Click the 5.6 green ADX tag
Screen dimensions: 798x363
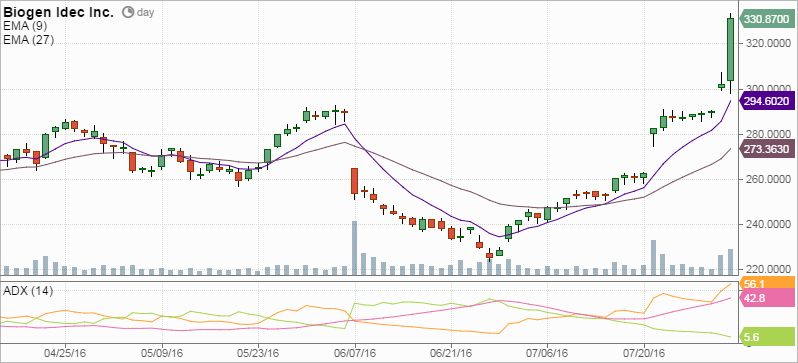[x=768, y=337]
